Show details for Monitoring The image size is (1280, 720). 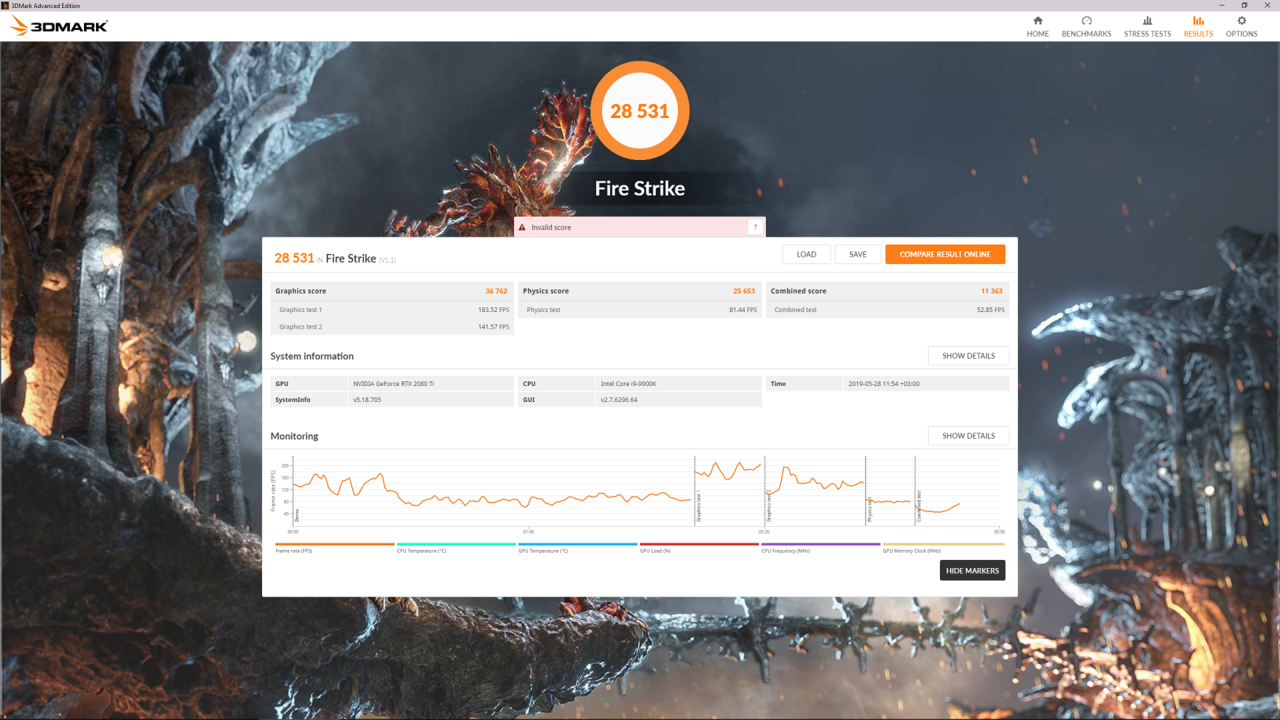click(x=968, y=436)
